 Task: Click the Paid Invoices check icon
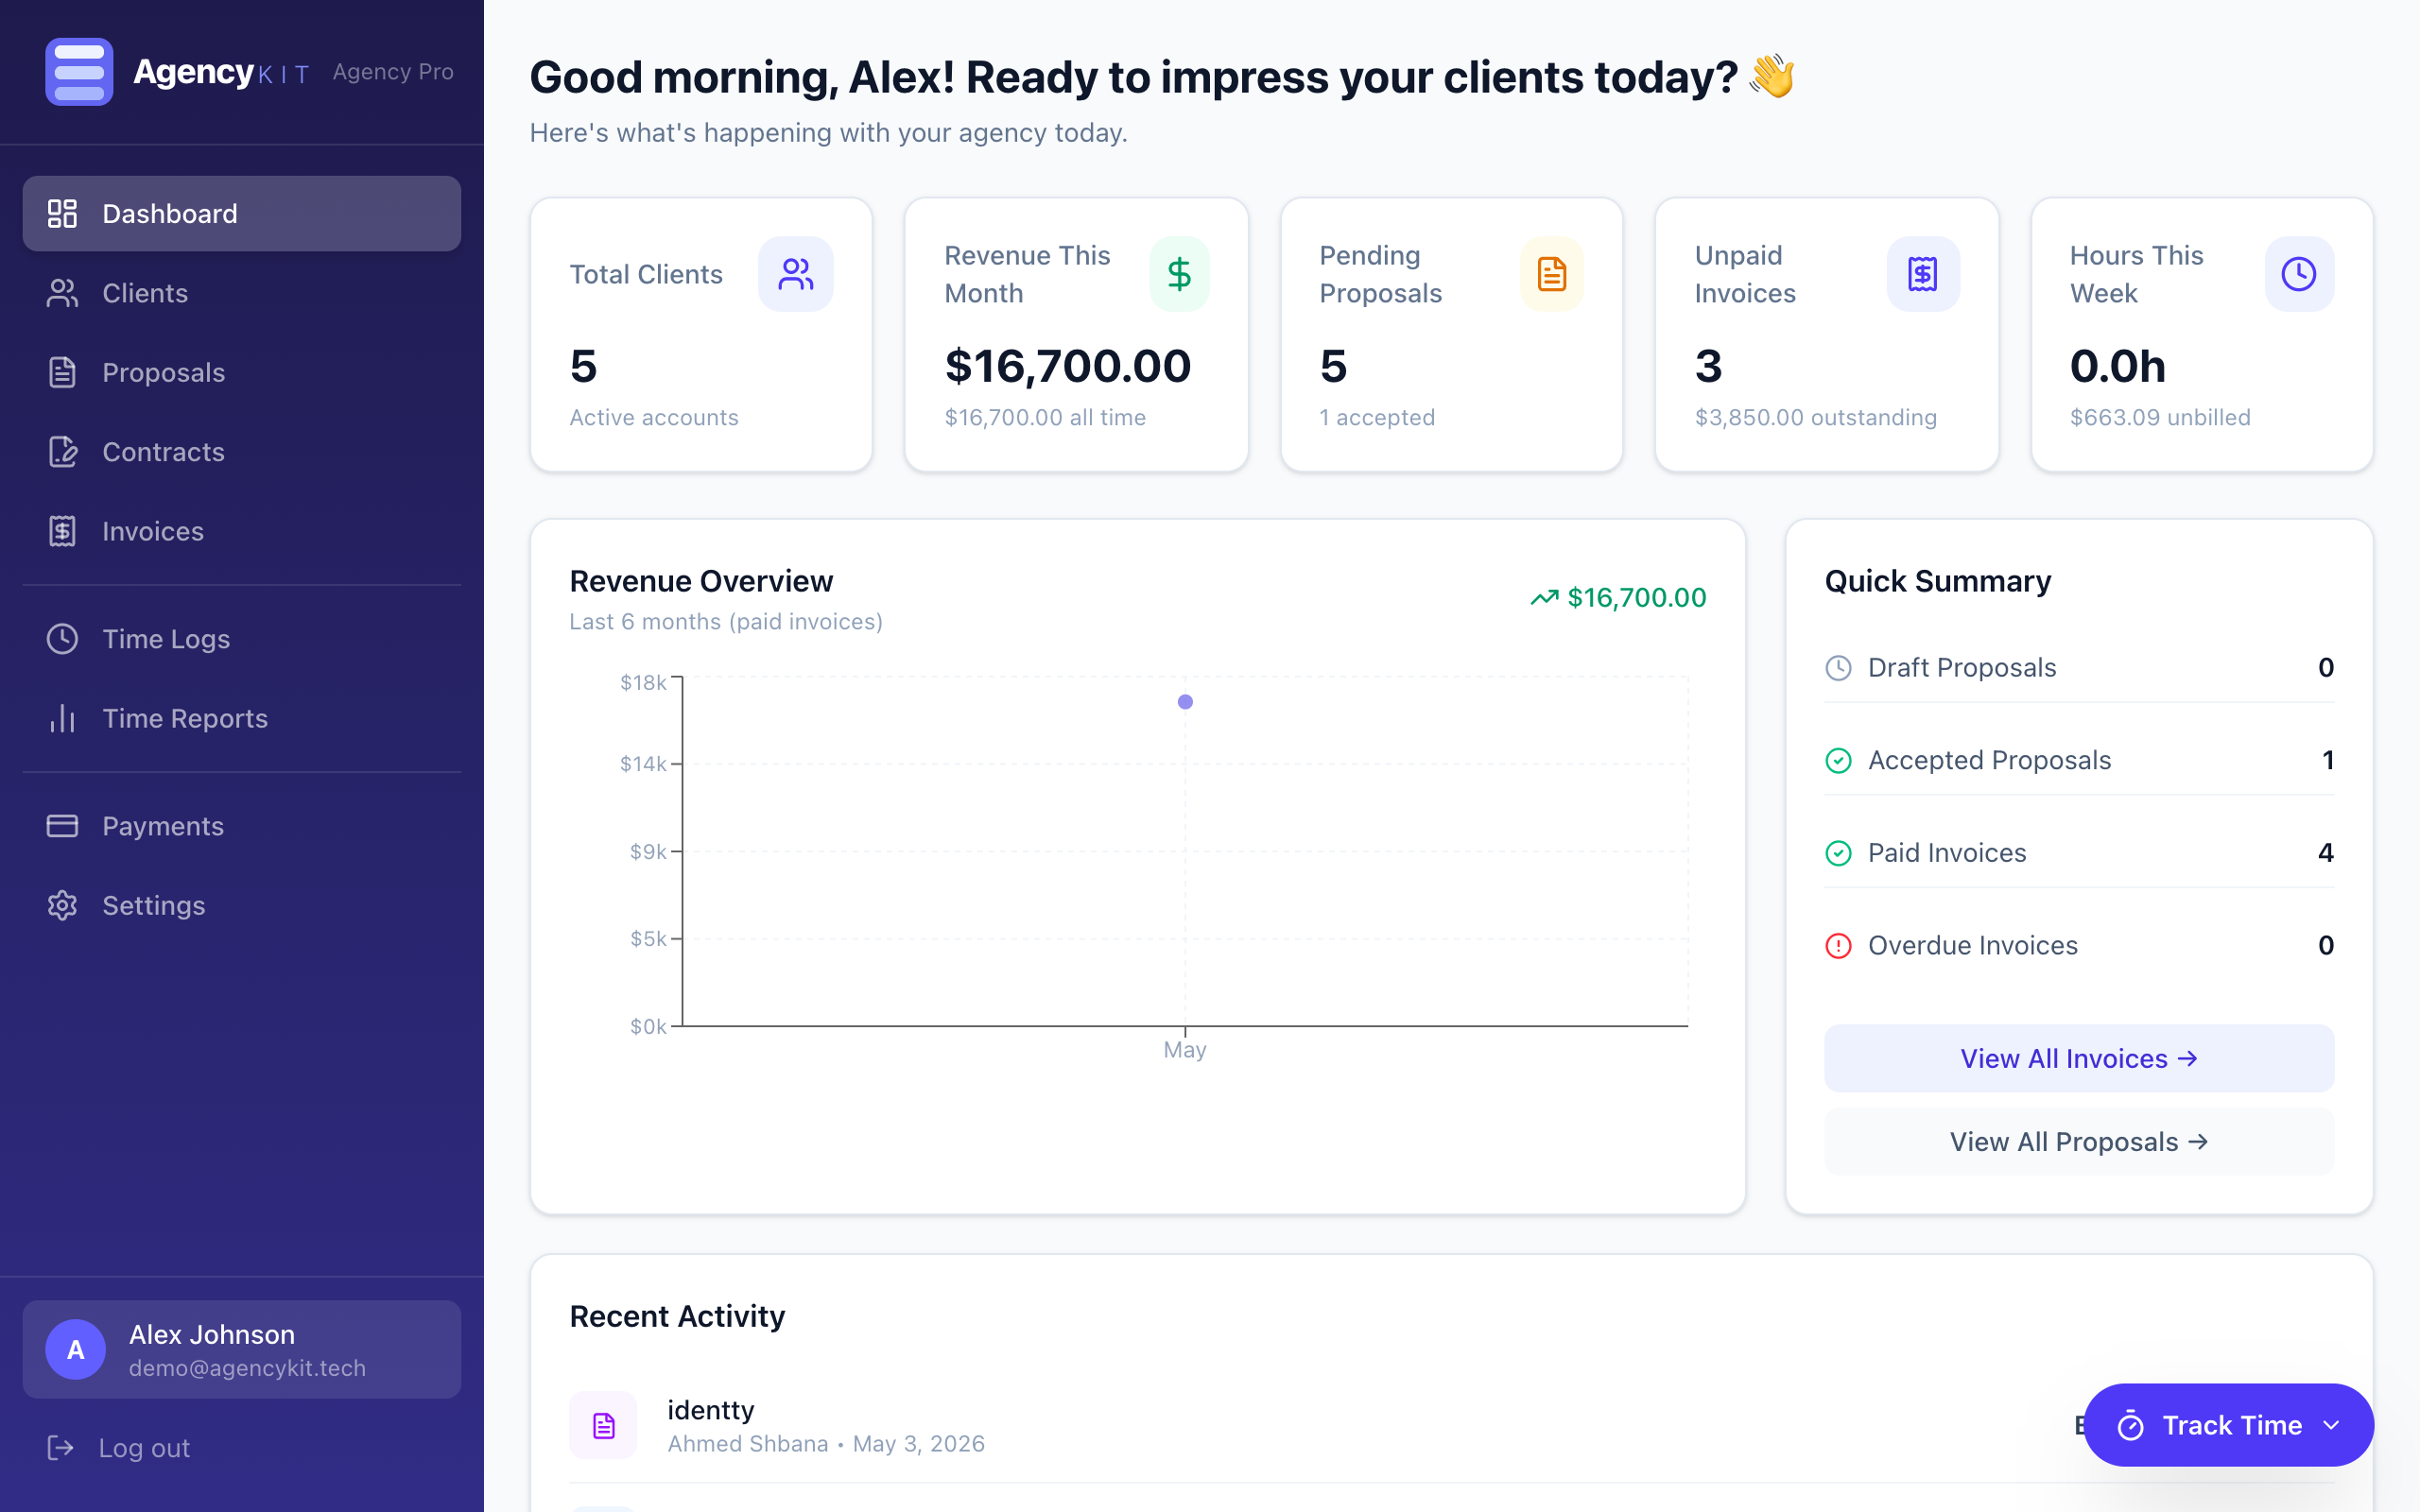[1839, 853]
